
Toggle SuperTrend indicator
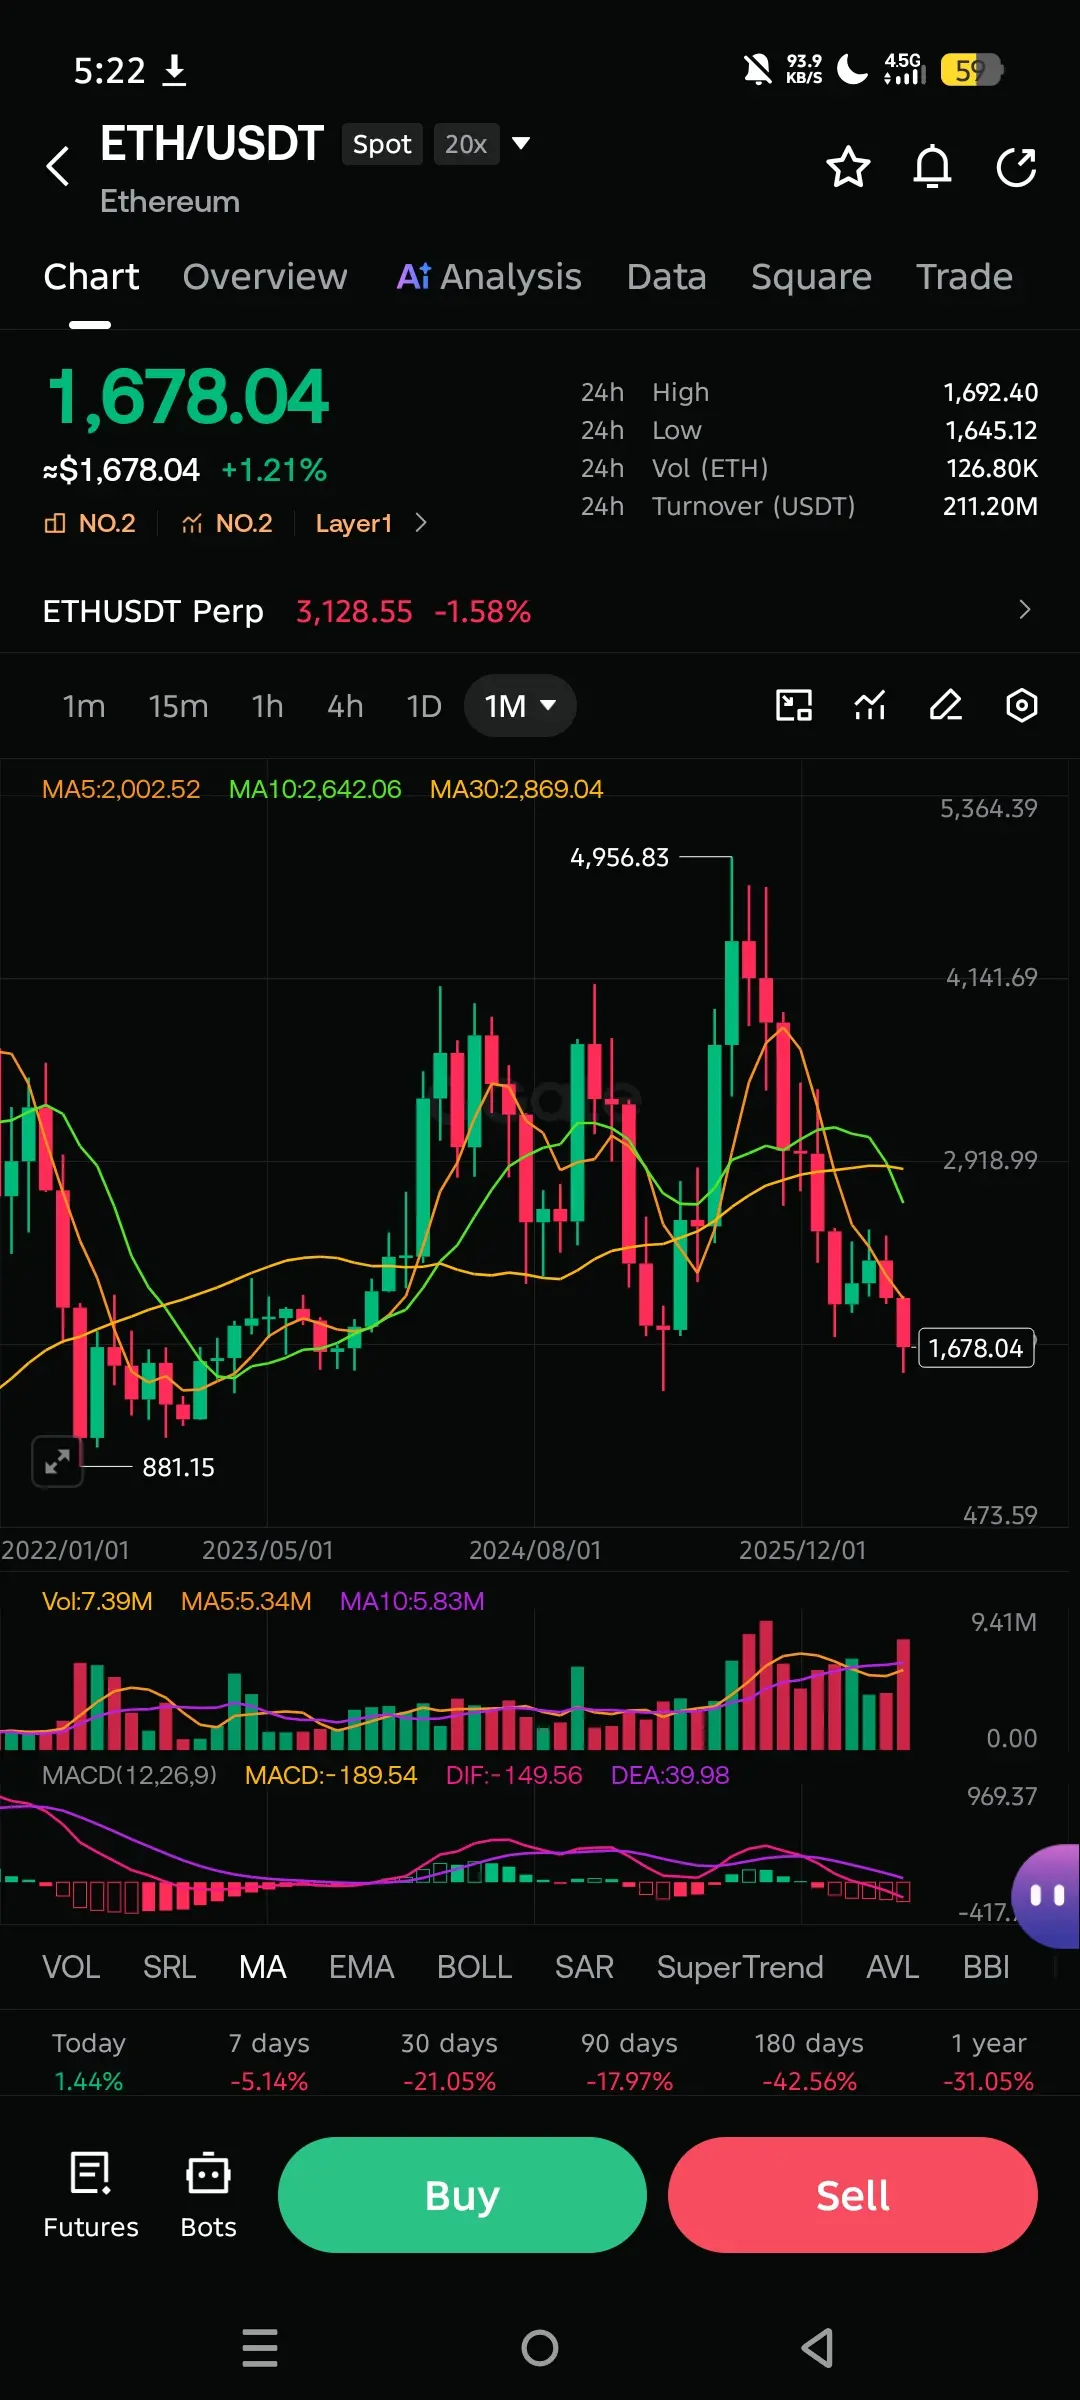click(740, 1967)
